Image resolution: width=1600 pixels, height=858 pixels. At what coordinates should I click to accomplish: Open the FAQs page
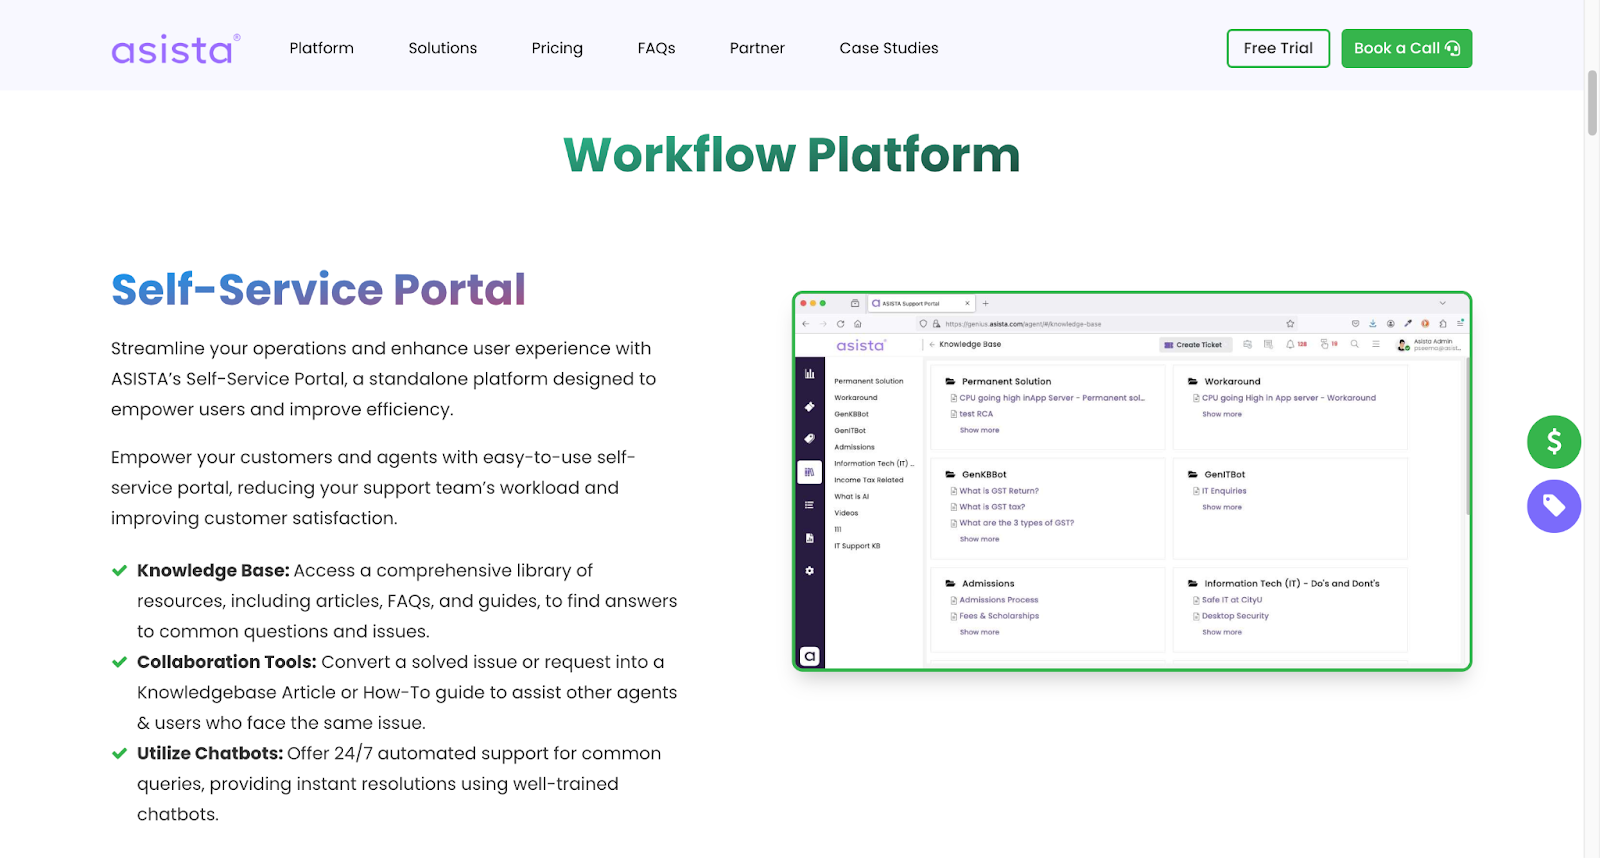[656, 48]
